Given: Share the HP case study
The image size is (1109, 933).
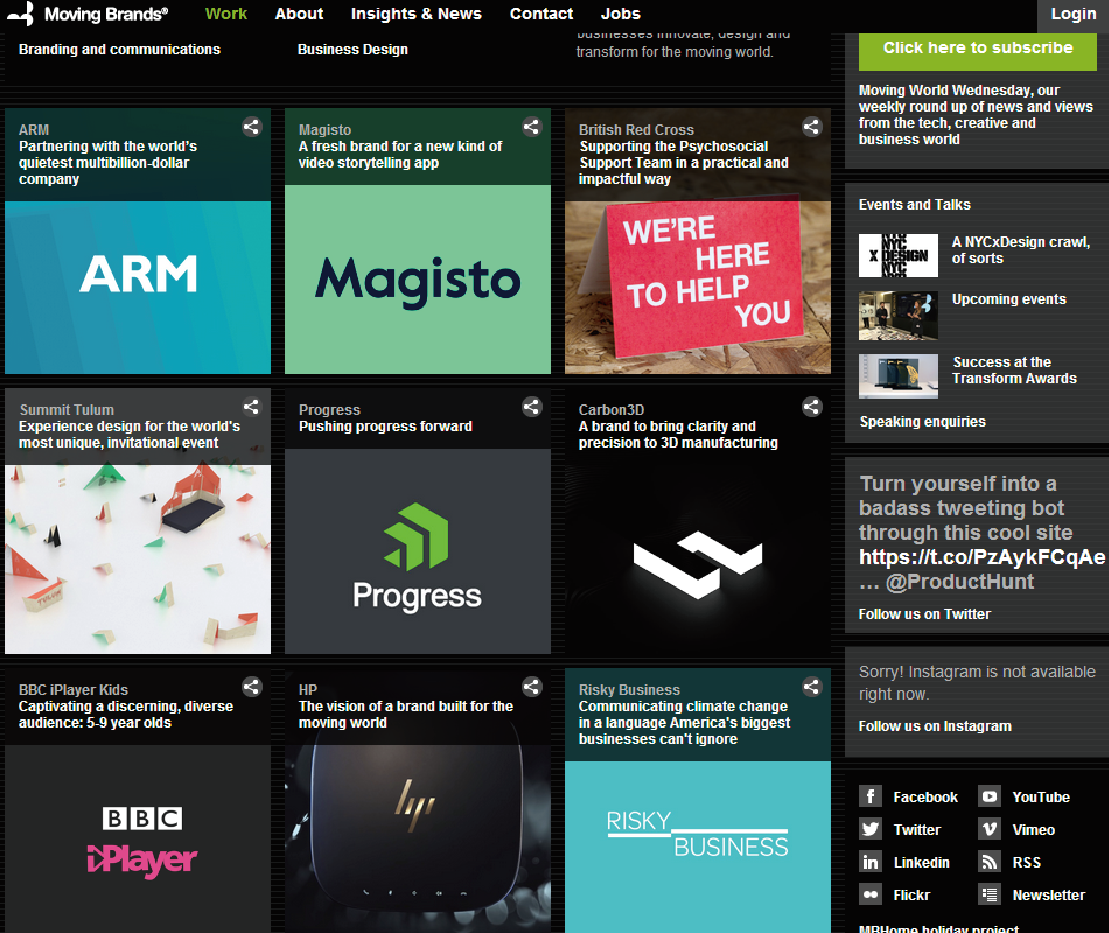Looking at the screenshot, I should [532, 687].
